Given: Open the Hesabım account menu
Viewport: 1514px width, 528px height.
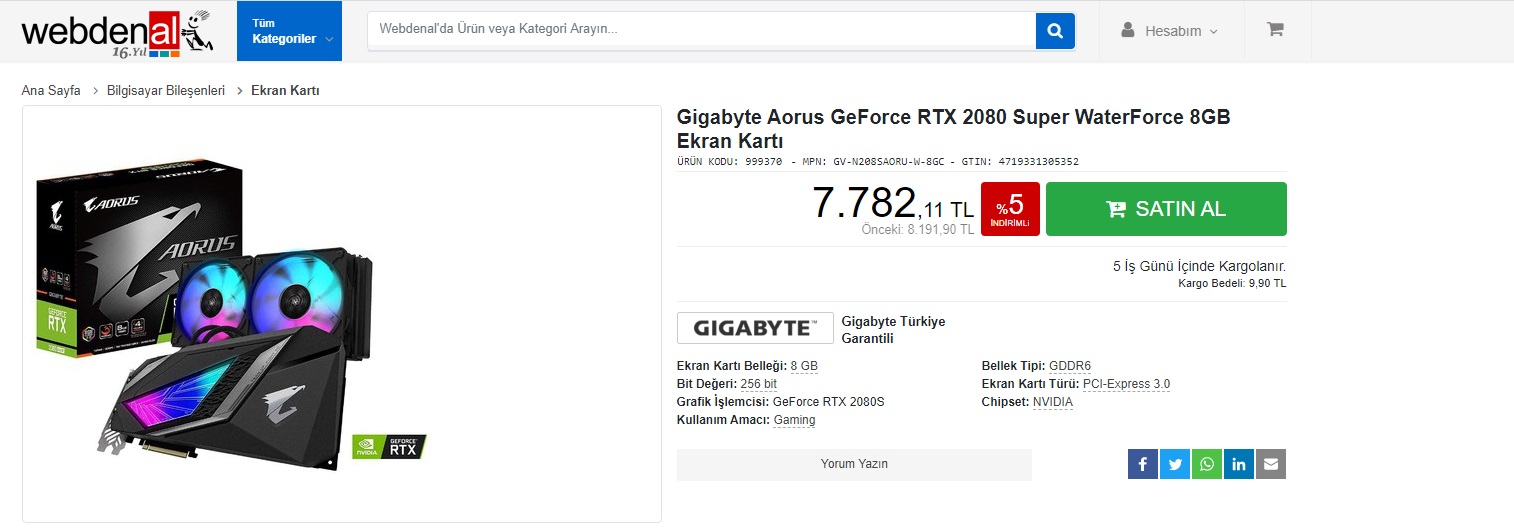Looking at the screenshot, I should click(1170, 31).
